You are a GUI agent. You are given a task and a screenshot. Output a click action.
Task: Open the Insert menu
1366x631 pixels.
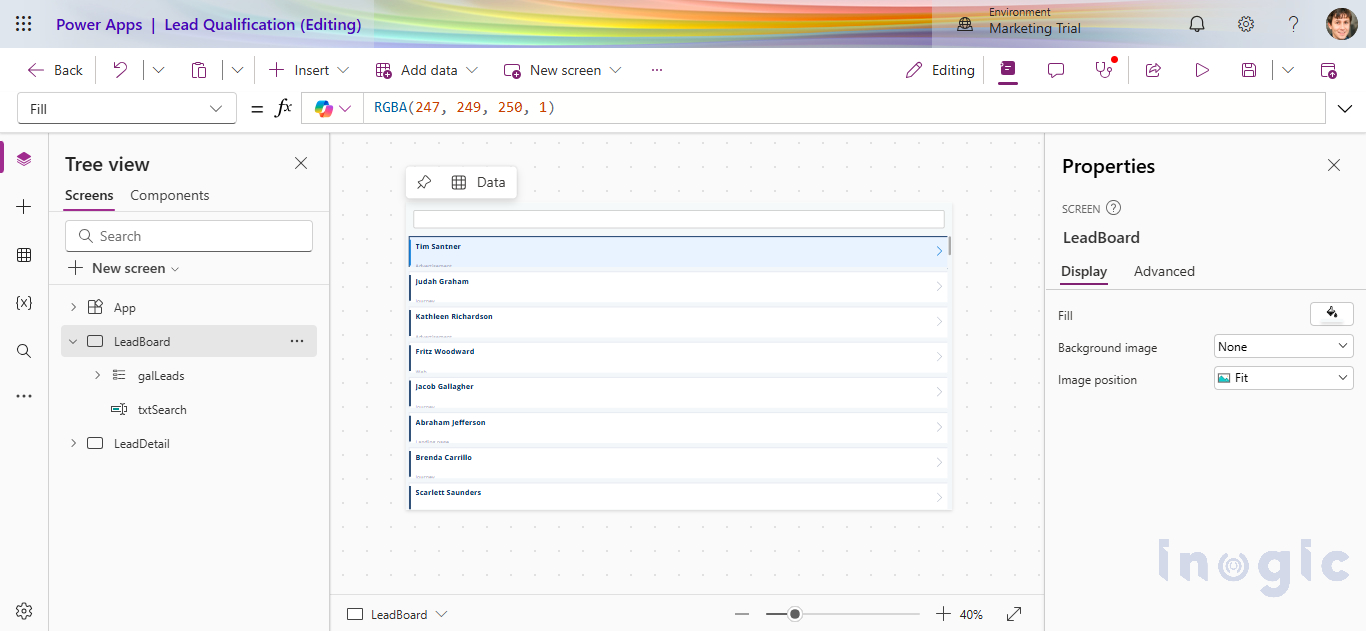click(309, 70)
